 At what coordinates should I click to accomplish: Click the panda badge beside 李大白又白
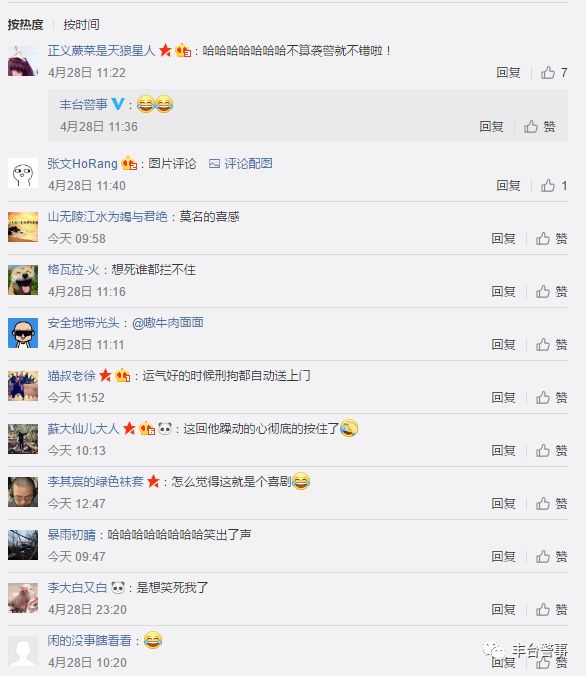point(118,587)
